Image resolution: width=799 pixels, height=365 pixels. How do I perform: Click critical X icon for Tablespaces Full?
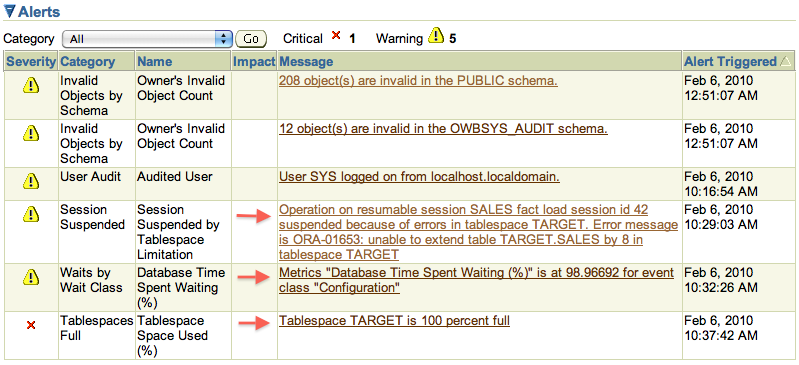pyautogui.click(x=31, y=325)
